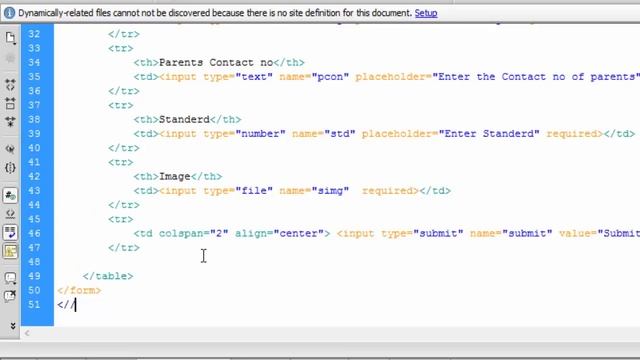Click the Select Parent Tag icon
640x360 pixels.
coord(10,149)
